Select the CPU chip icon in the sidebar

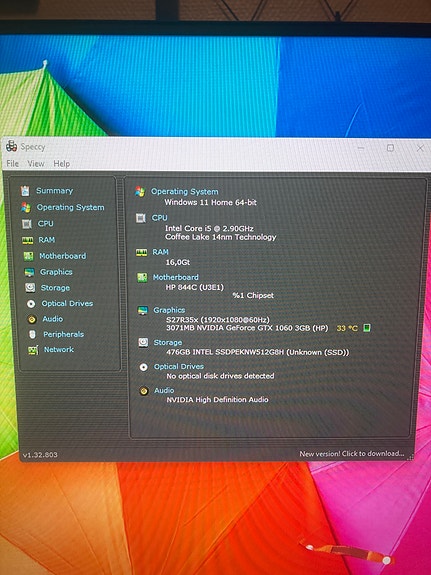pos(27,224)
